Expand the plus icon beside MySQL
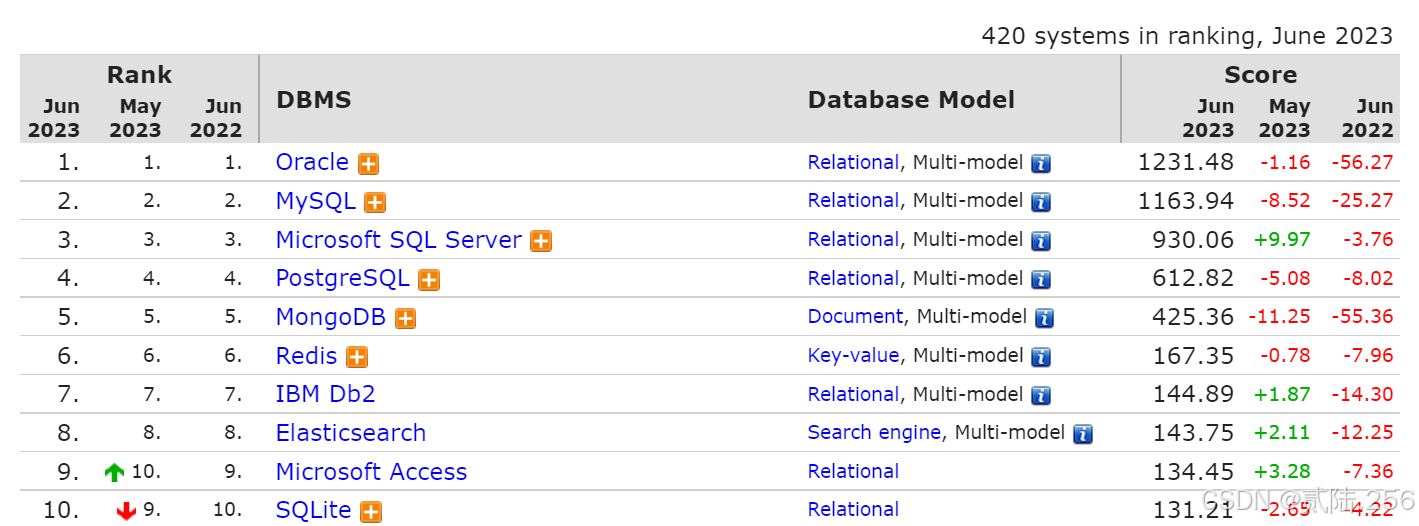Screen dimensions: 1419x526 (x=375, y=203)
